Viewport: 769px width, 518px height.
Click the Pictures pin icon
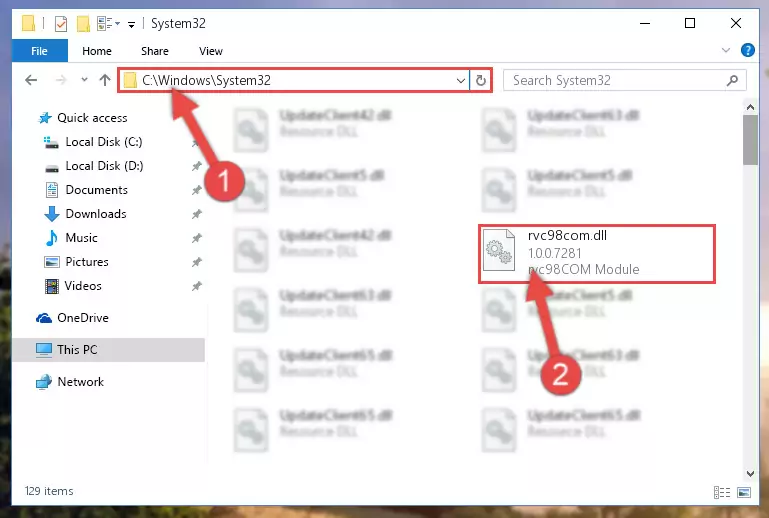tap(196, 262)
